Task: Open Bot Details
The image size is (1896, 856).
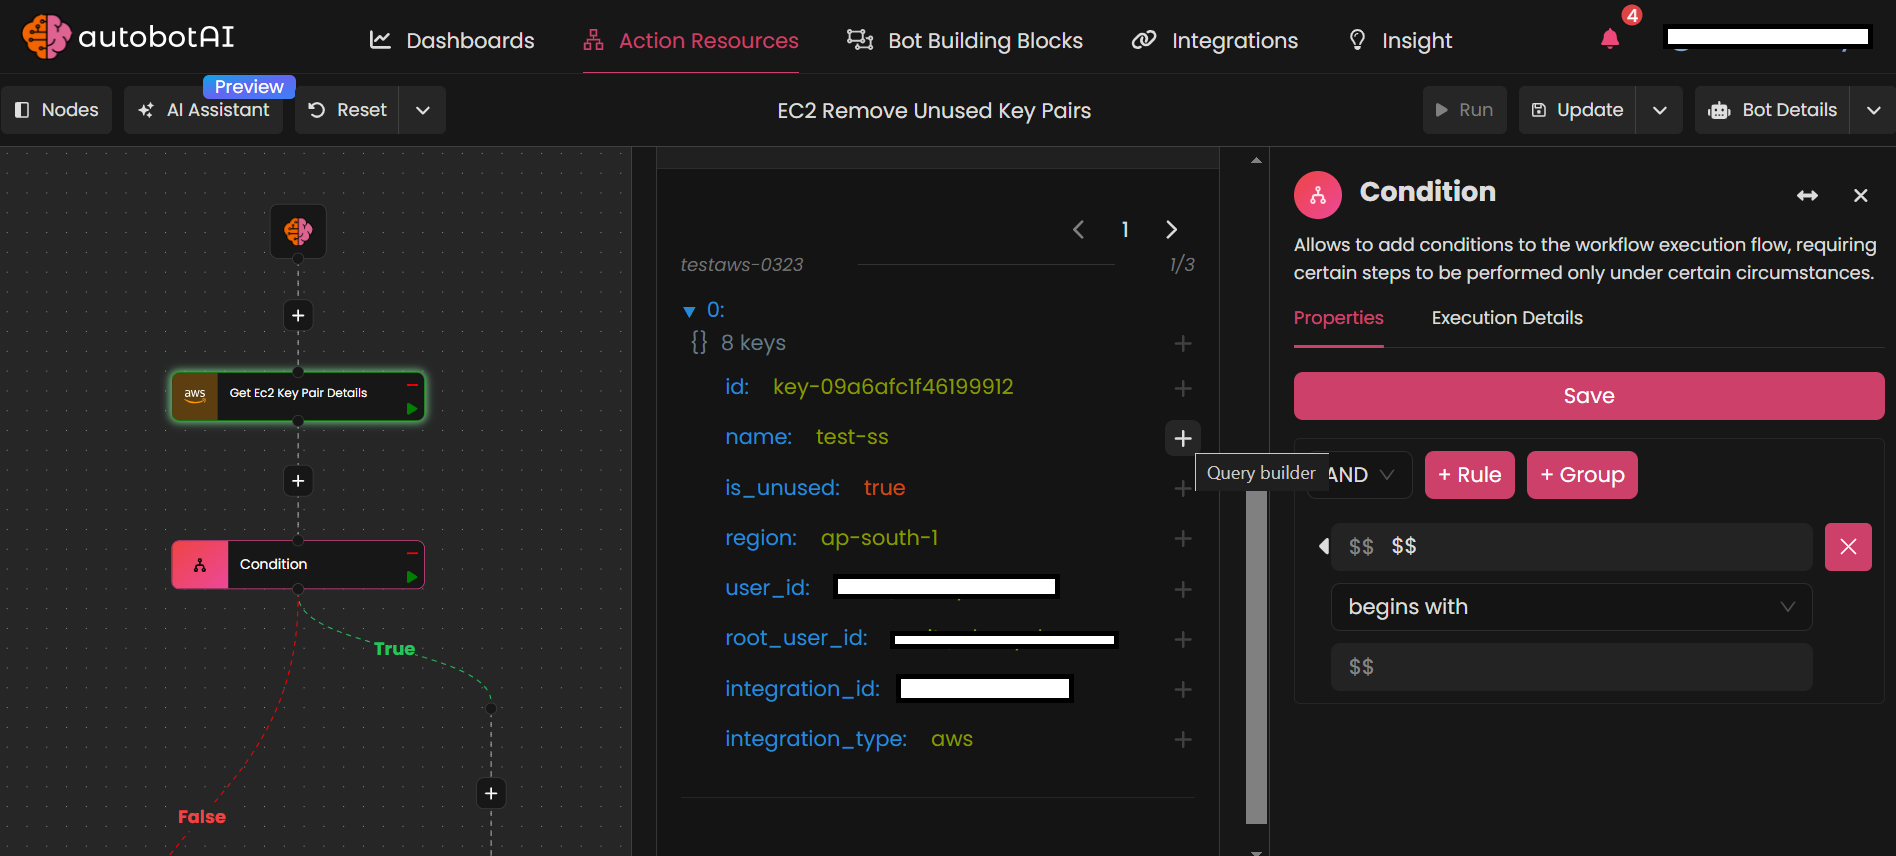Action: [x=1773, y=110]
